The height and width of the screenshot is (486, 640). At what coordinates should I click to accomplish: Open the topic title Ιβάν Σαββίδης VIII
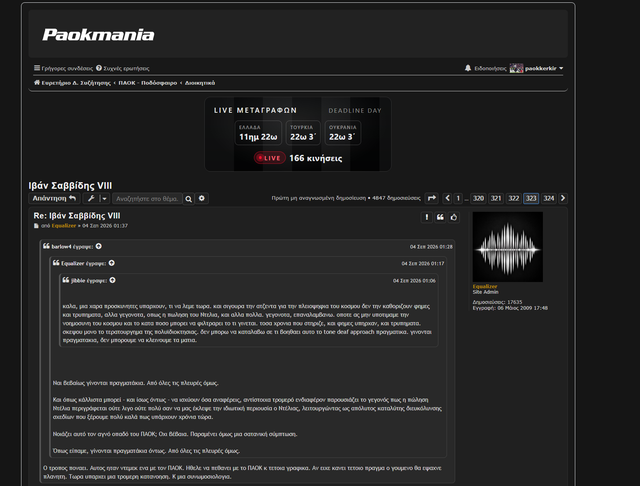click(70, 186)
